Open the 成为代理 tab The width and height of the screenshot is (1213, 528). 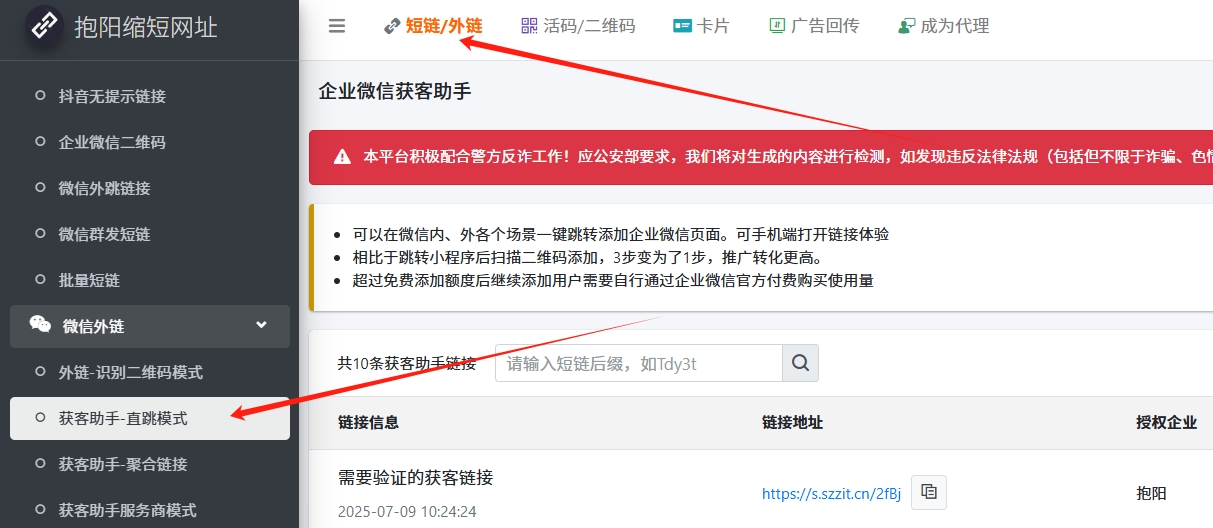click(943, 26)
